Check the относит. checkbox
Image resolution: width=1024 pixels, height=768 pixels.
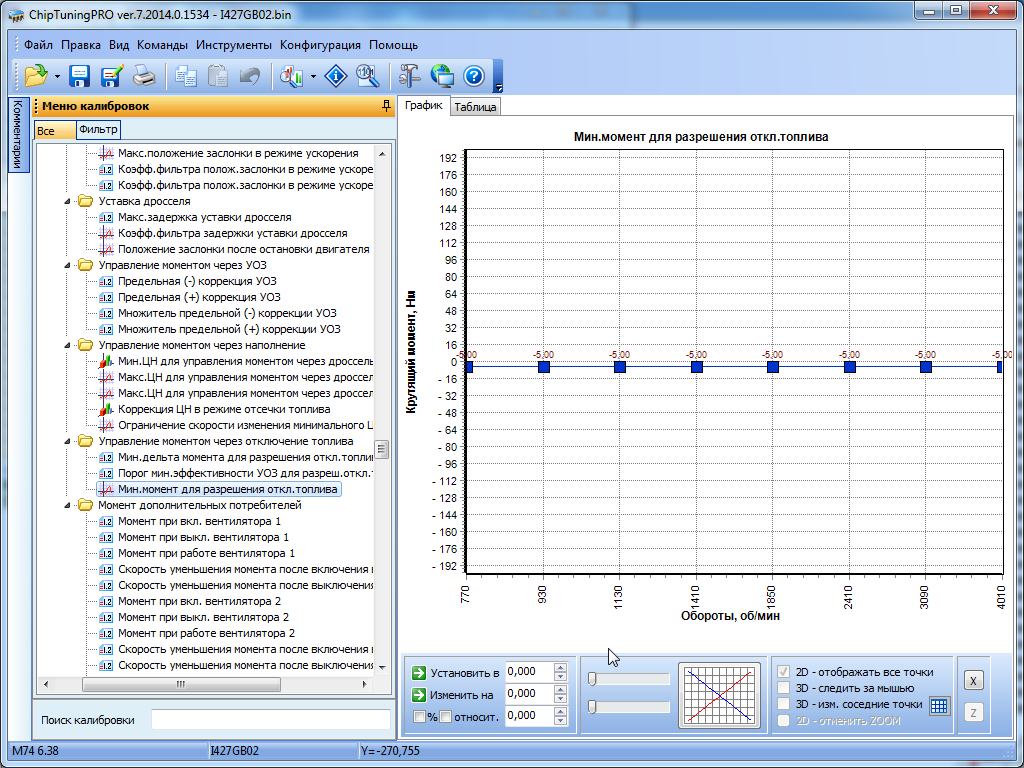(x=446, y=716)
